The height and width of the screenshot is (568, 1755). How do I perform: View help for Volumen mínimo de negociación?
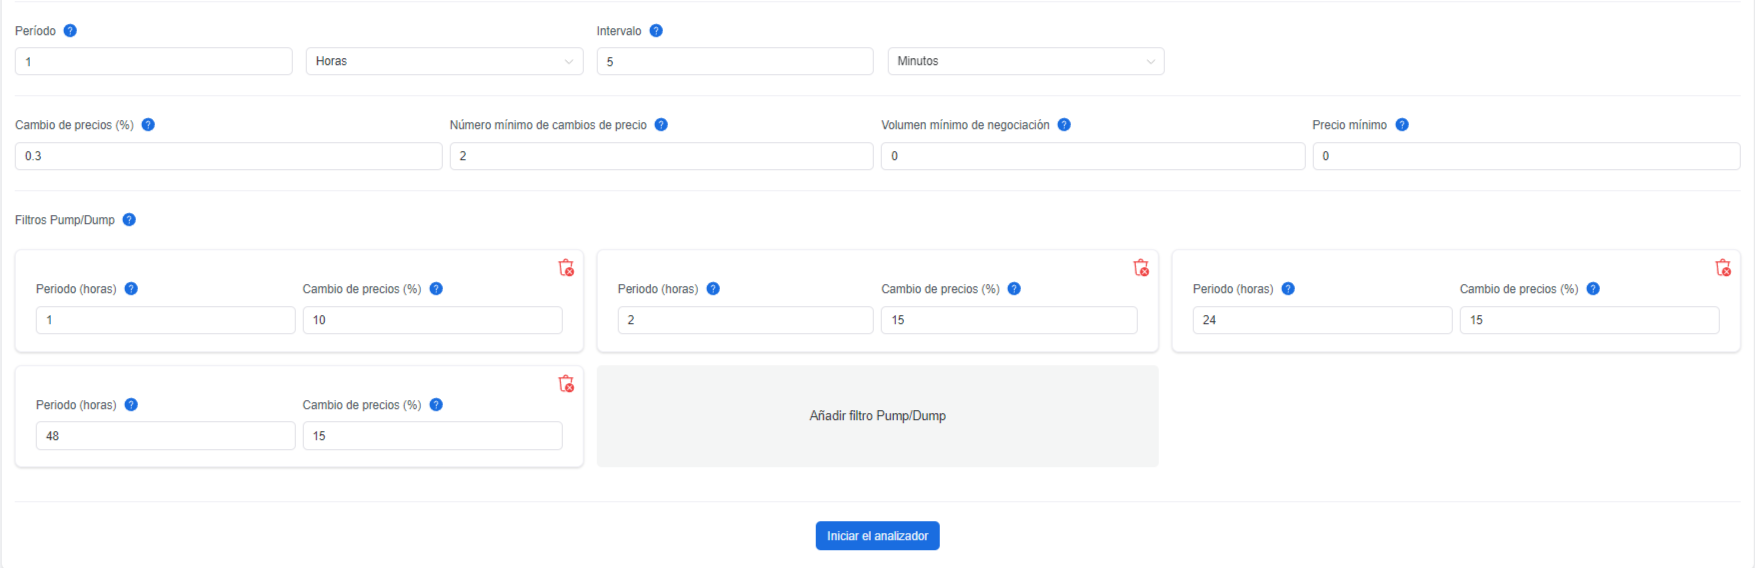[x=1064, y=125]
